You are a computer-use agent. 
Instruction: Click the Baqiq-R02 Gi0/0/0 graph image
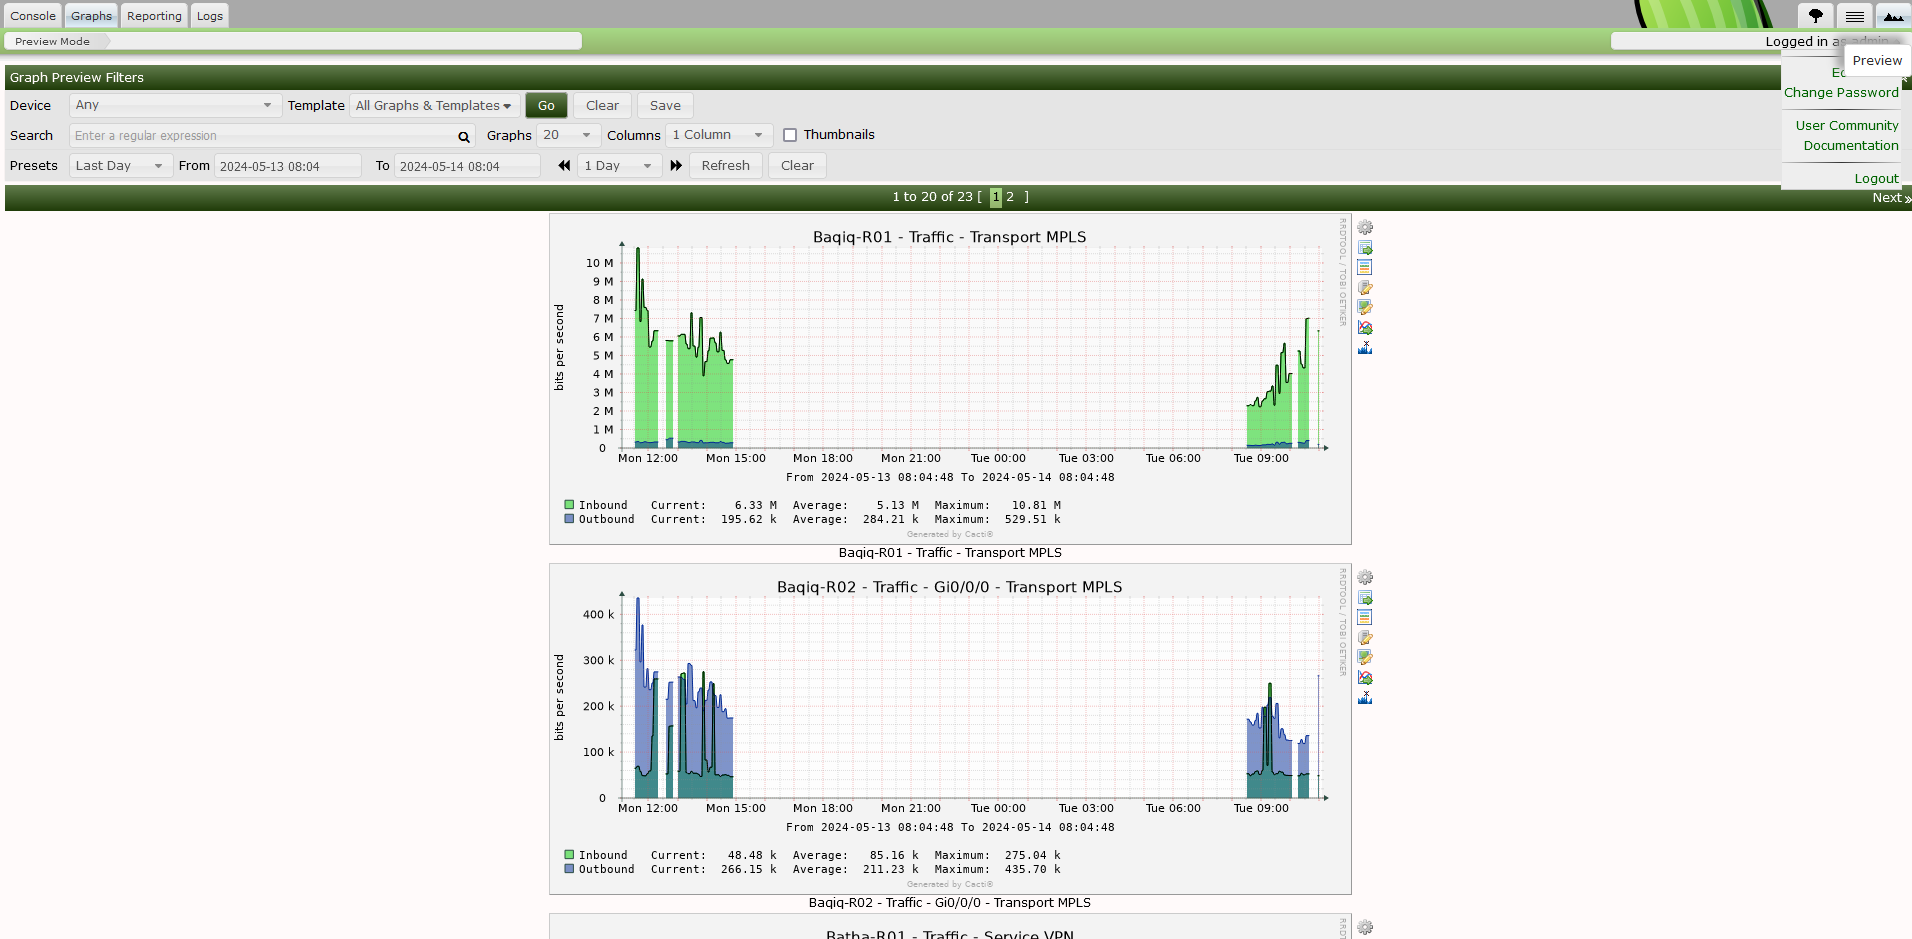950,729
